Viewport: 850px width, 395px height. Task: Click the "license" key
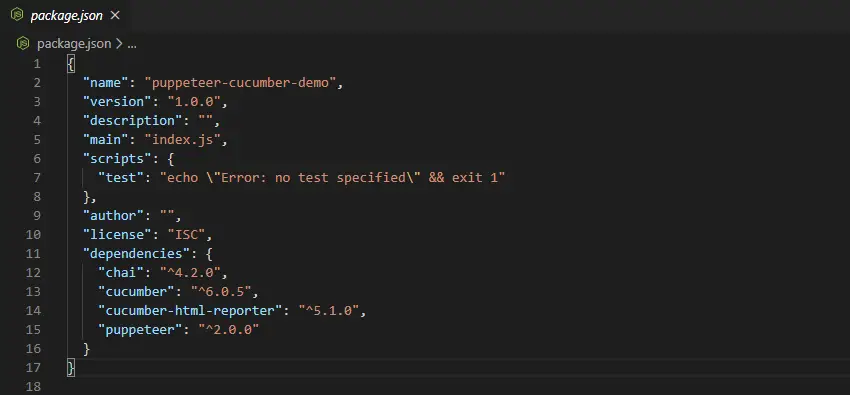click(x=117, y=235)
